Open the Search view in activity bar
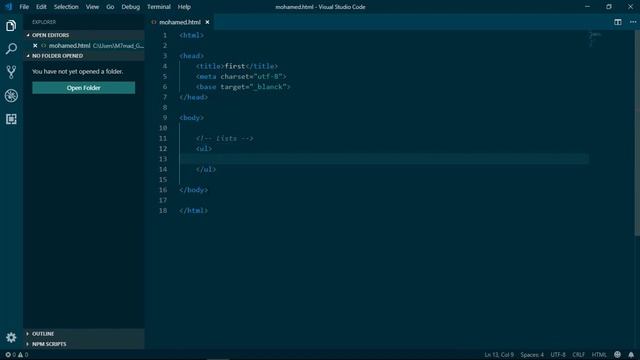 click(11, 49)
